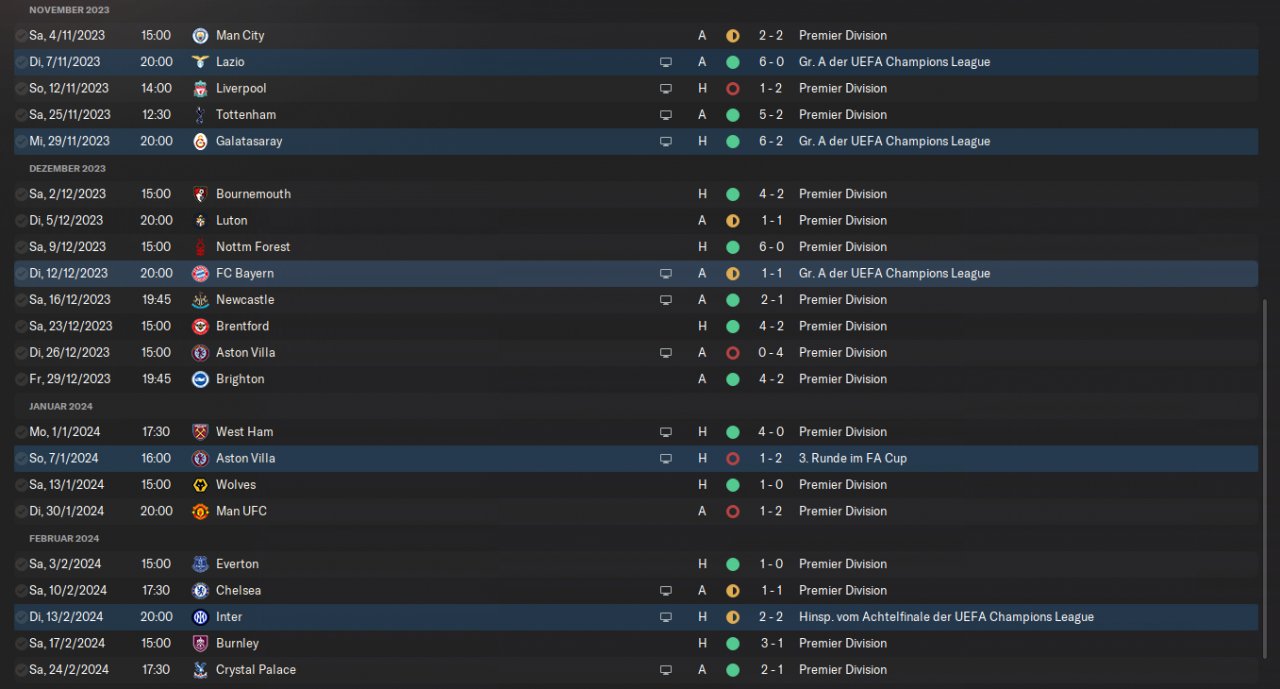Screen dimensions: 1280x689
Task: Toggle the check circle on Crystal Palace row
Action: (x=21, y=670)
